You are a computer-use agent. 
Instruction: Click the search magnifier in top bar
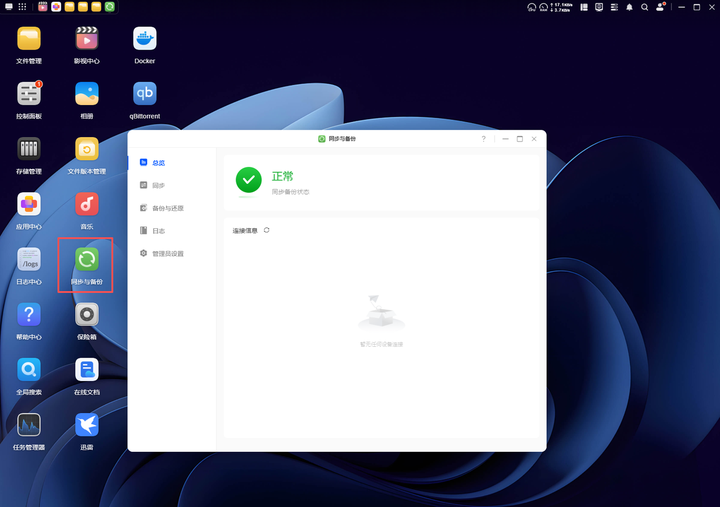tap(645, 7)
